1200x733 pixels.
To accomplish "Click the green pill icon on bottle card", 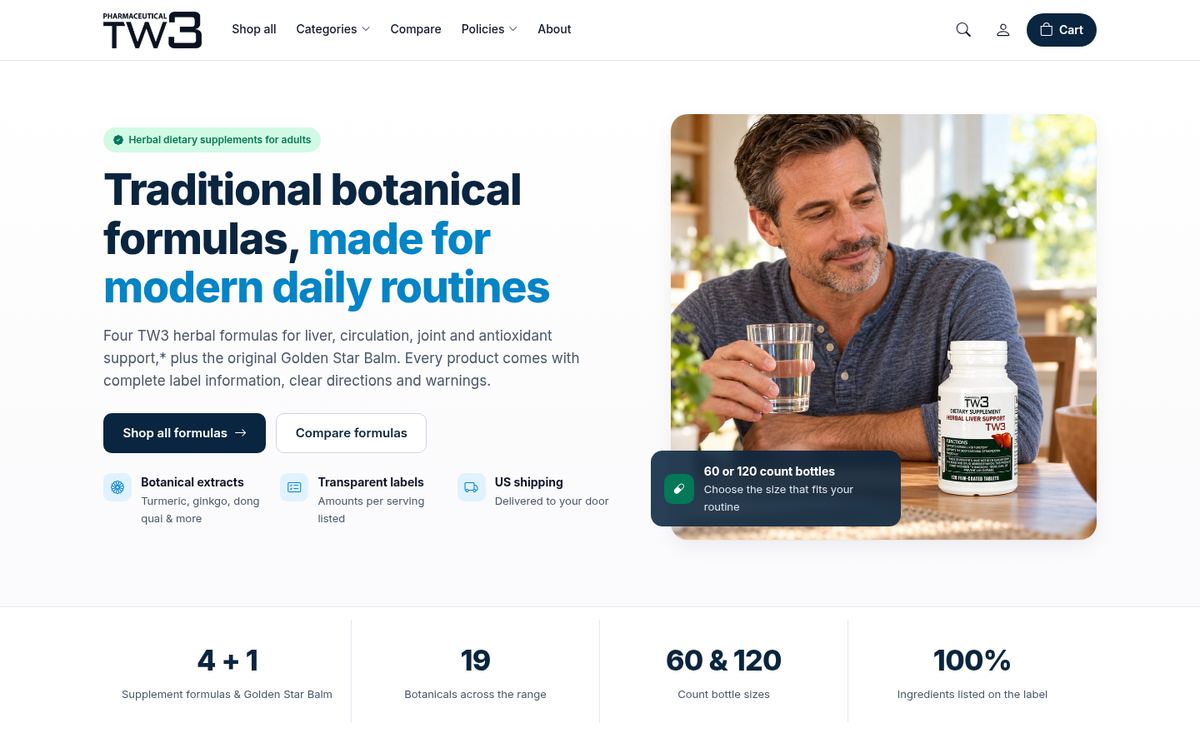I will [x=678, y=489].
